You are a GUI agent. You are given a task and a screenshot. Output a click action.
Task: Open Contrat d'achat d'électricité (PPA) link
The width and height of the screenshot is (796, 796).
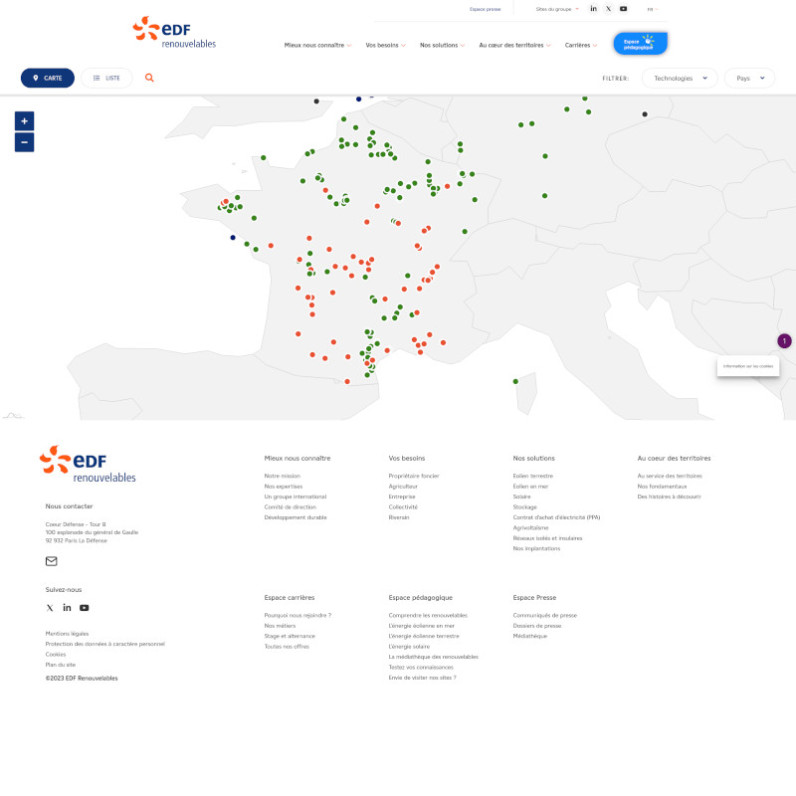556,517
